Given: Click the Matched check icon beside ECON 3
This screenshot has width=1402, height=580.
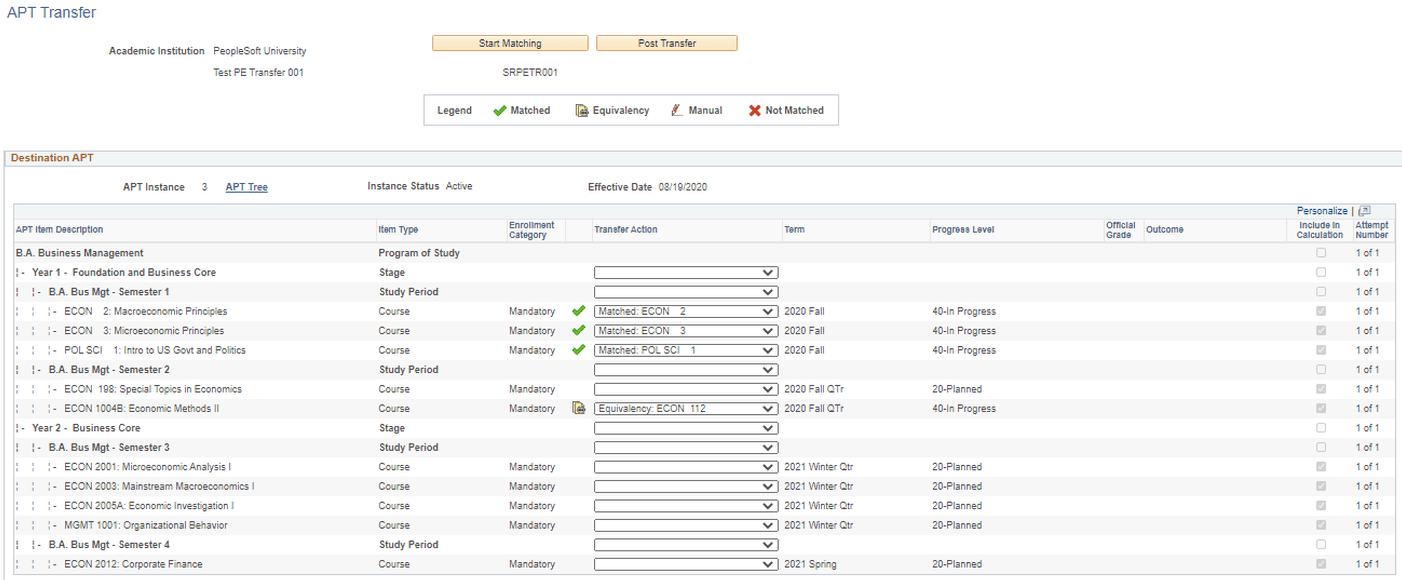Looking at the screenshot, I should (x=578, y=330).
